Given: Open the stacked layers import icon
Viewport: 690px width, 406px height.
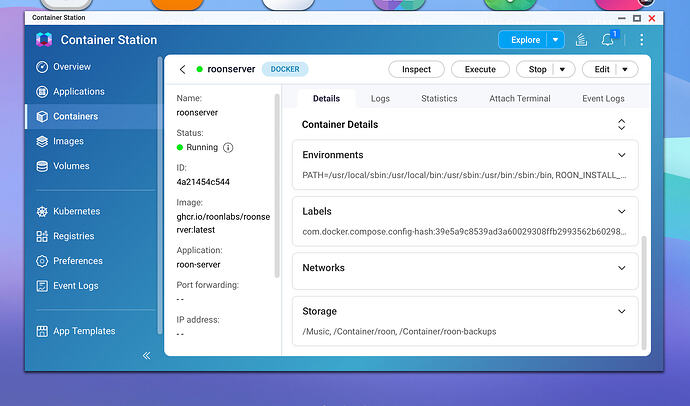Looking at the screenshot, I should [x=581, y=40].
